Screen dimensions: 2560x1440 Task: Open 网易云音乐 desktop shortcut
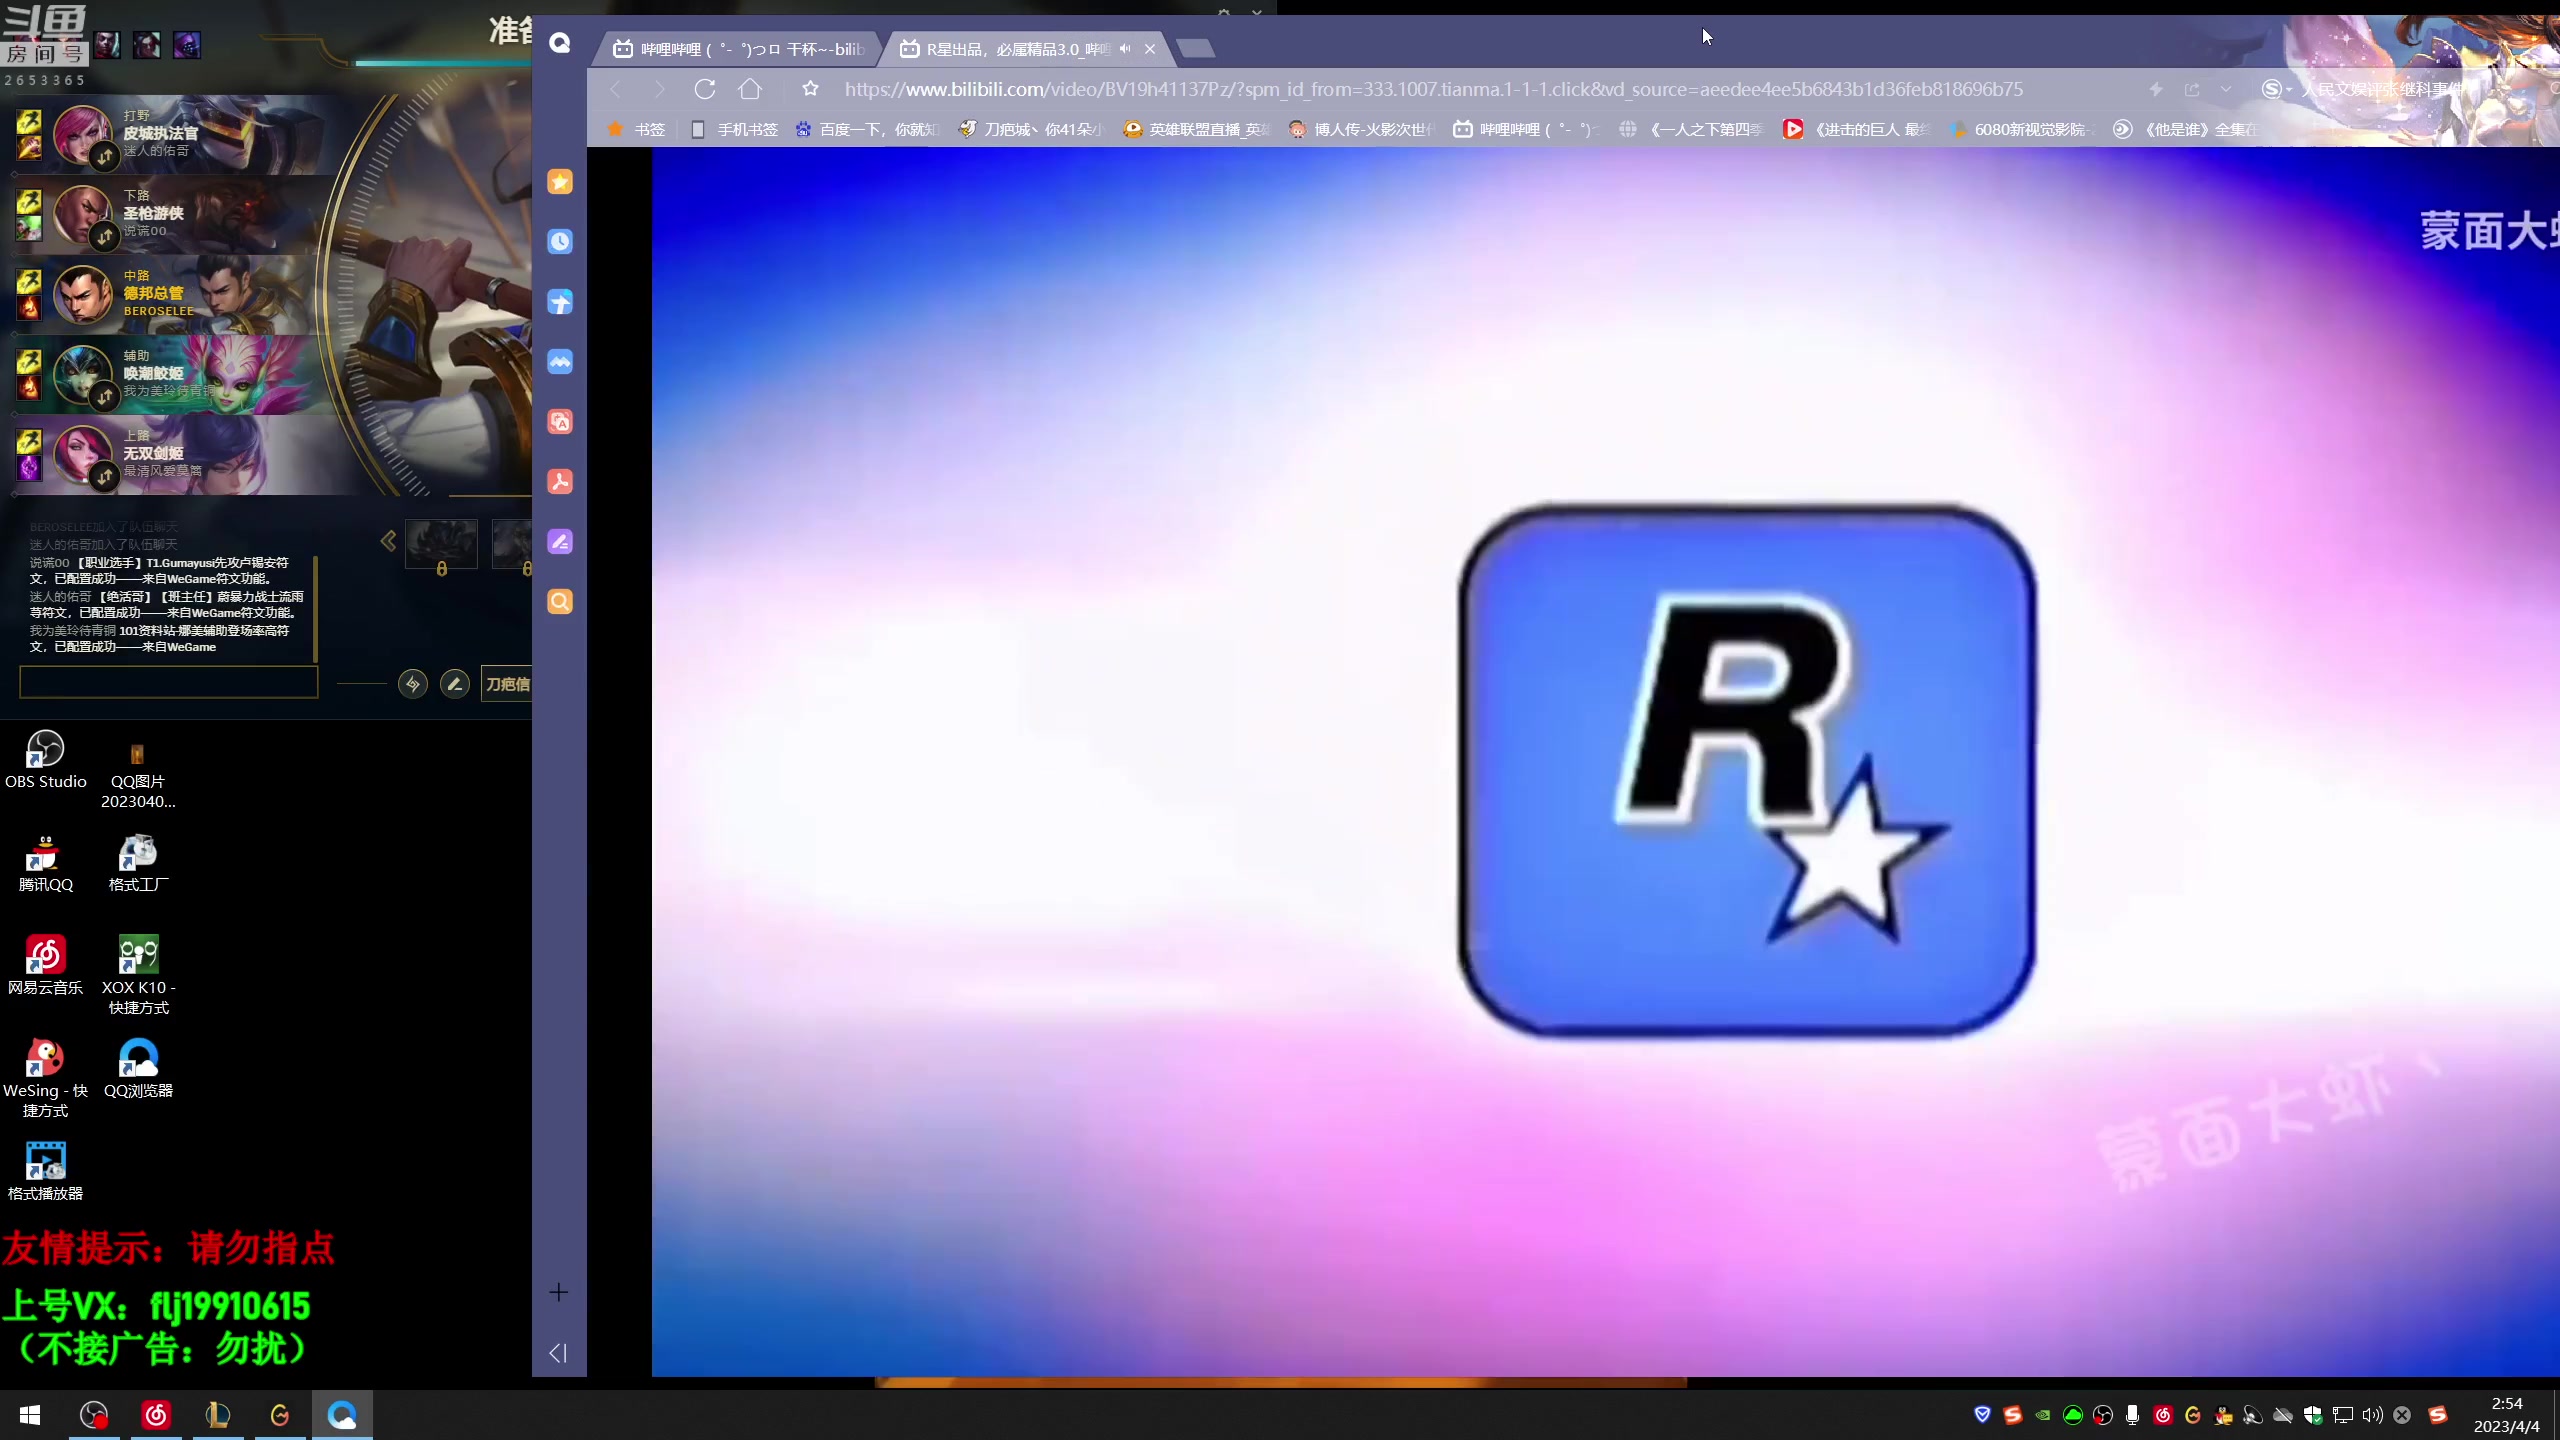pos(46,967)
